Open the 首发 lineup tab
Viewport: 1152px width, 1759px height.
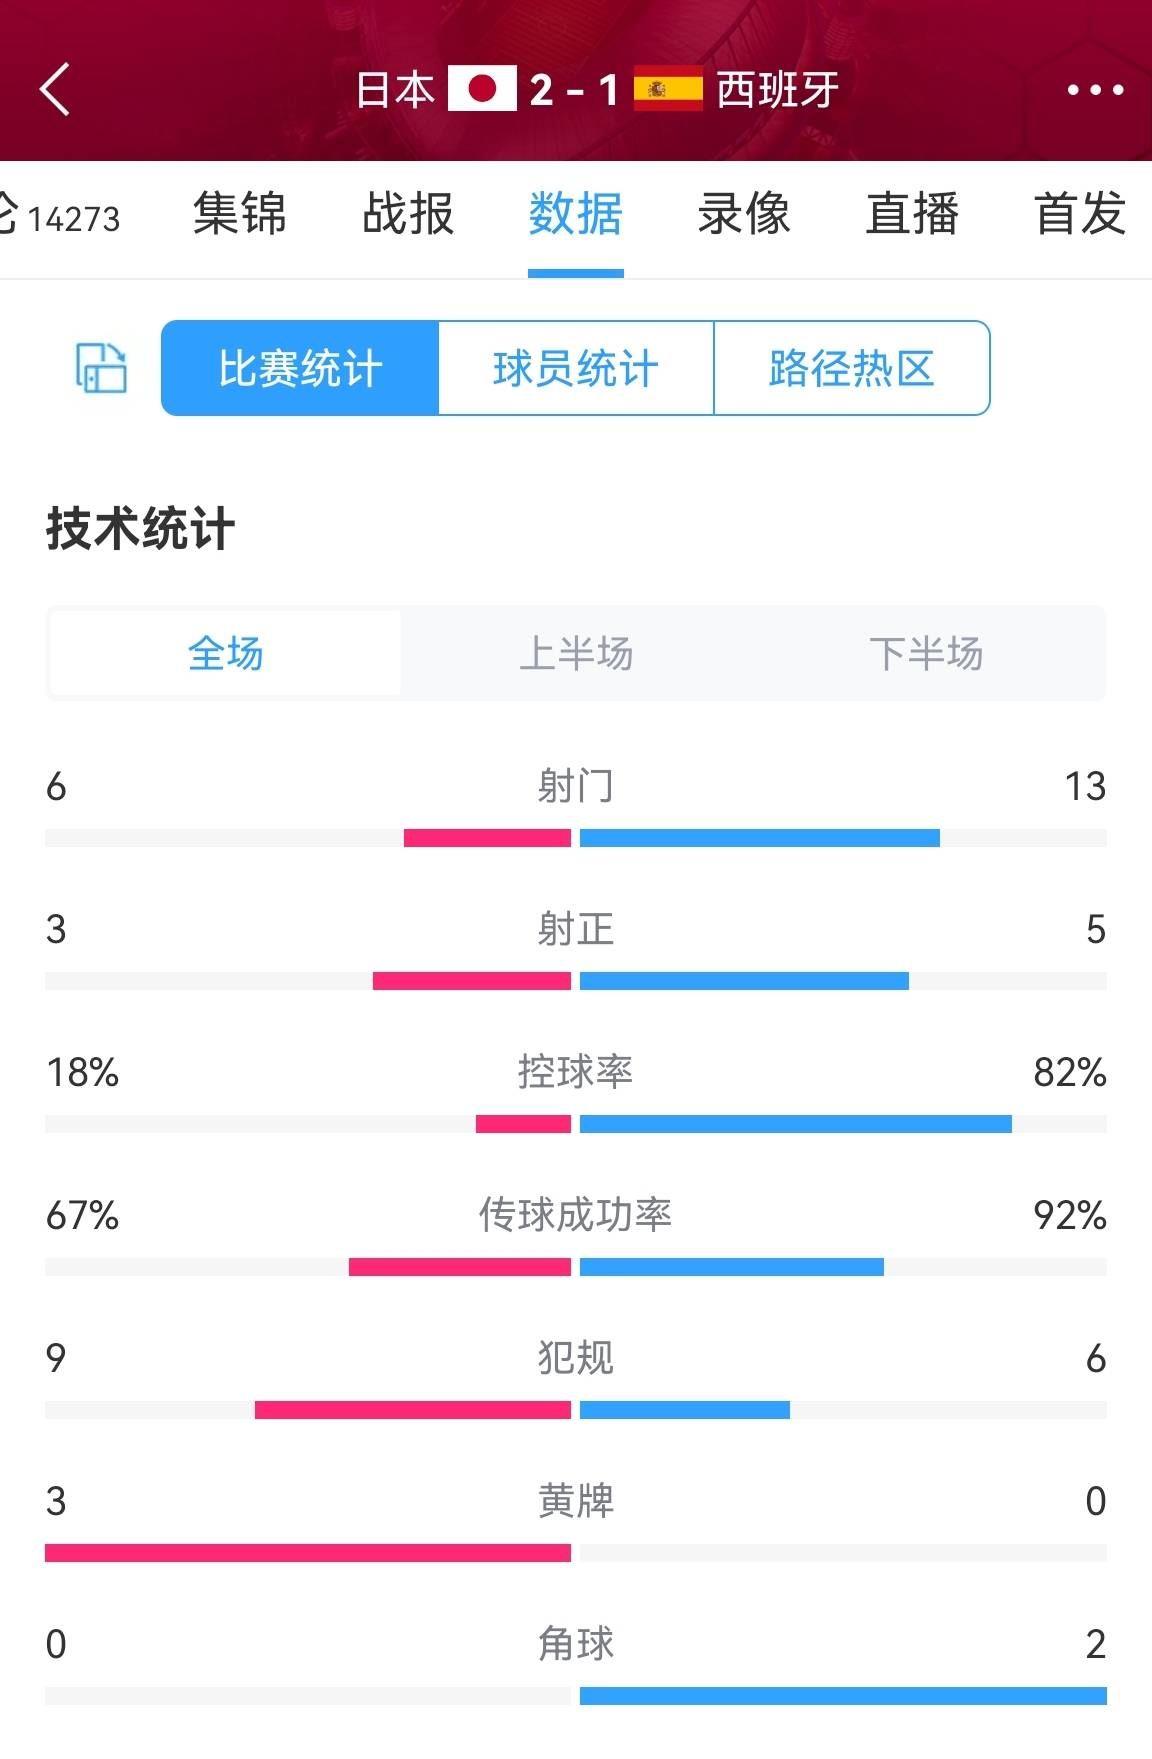1080,214
